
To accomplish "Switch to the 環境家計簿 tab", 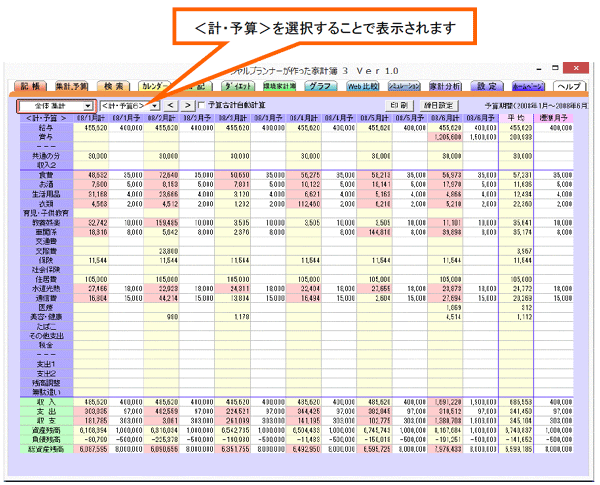I will pos(279,86).
